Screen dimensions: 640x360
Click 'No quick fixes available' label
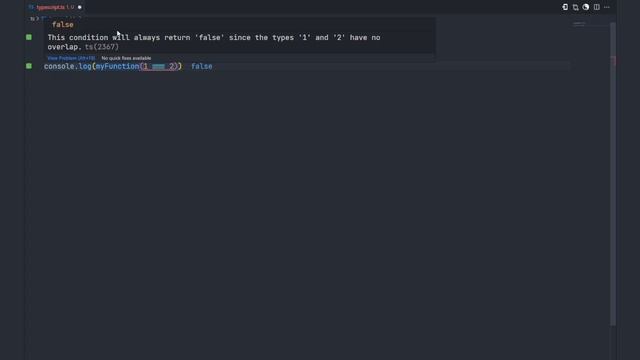(126, 58)
